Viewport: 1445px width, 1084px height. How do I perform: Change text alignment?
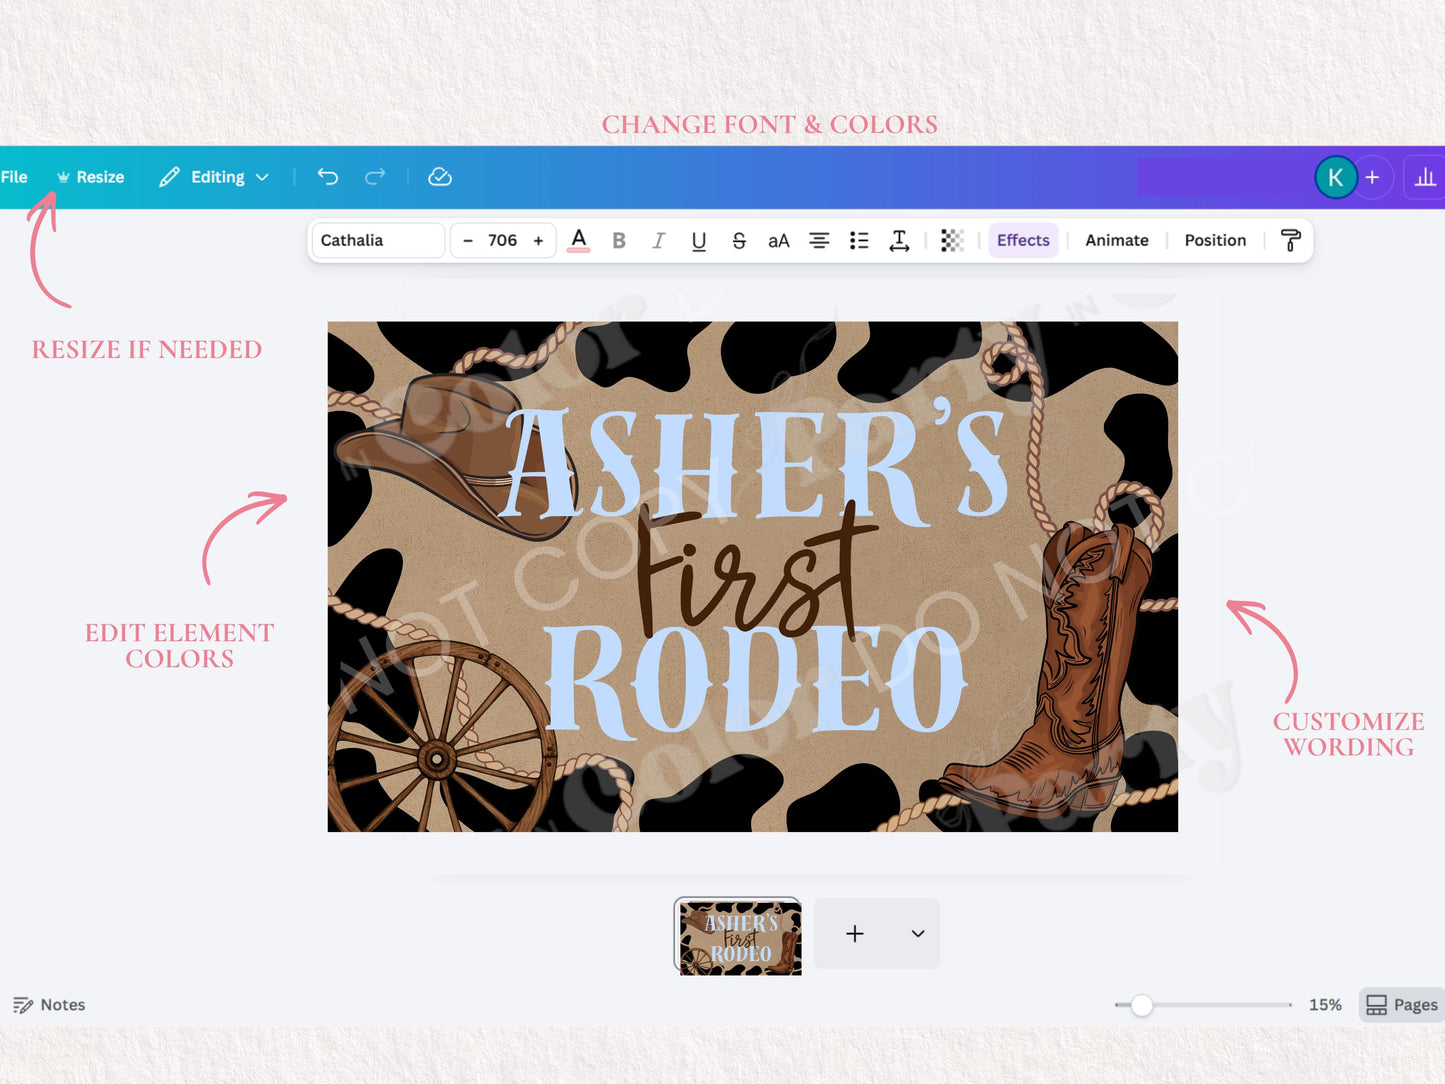(x=819, y=240)
